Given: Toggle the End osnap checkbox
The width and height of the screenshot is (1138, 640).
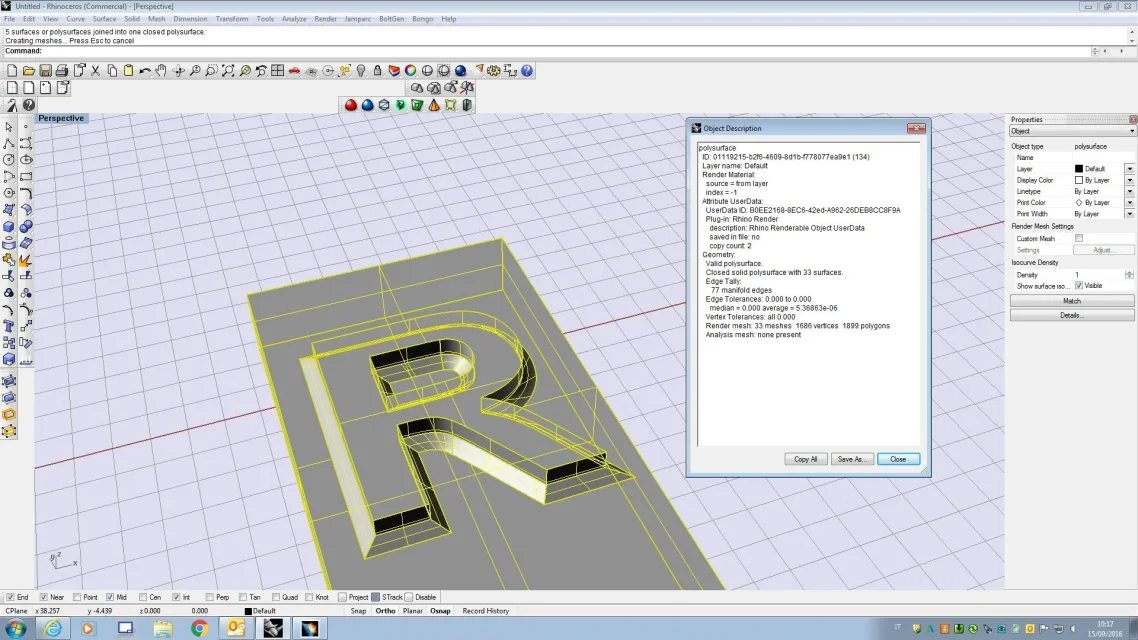Looking at the screenshot, I should tap(10, 597).
